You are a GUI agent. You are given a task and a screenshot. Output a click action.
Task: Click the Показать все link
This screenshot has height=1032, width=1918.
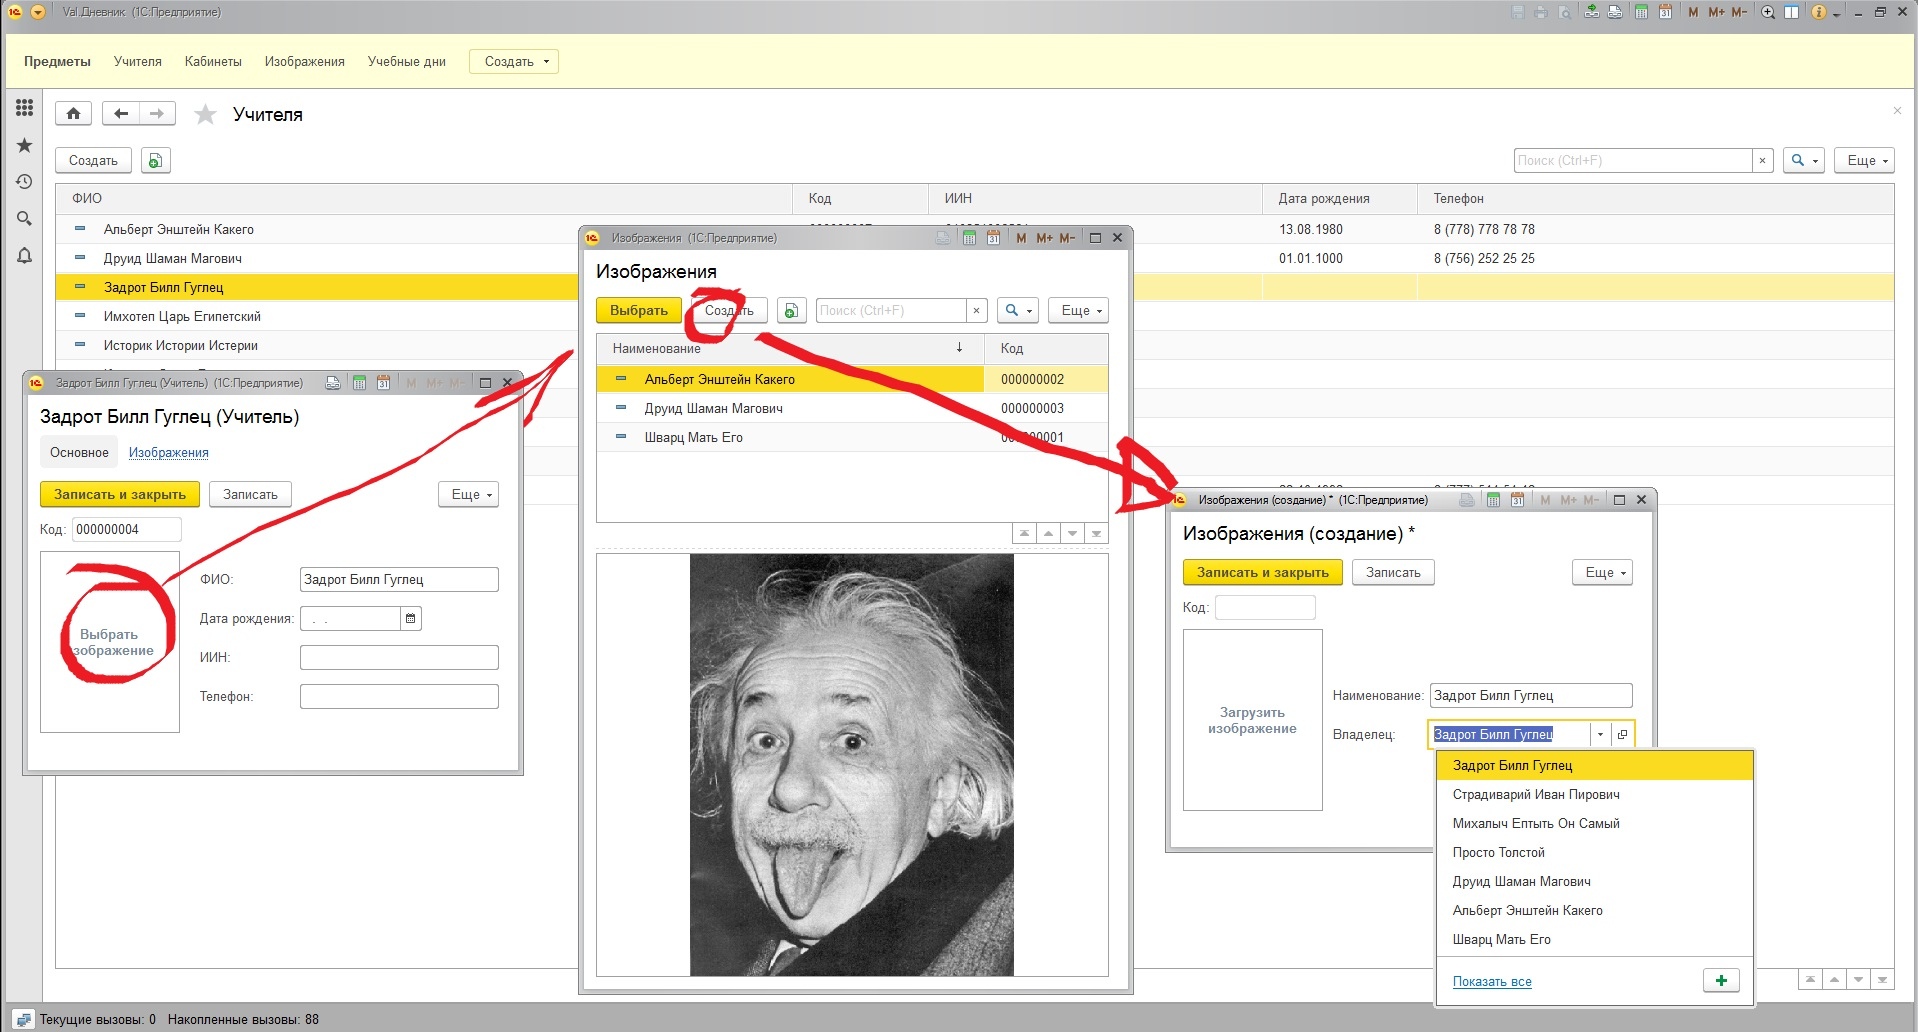pos(1491,982)
